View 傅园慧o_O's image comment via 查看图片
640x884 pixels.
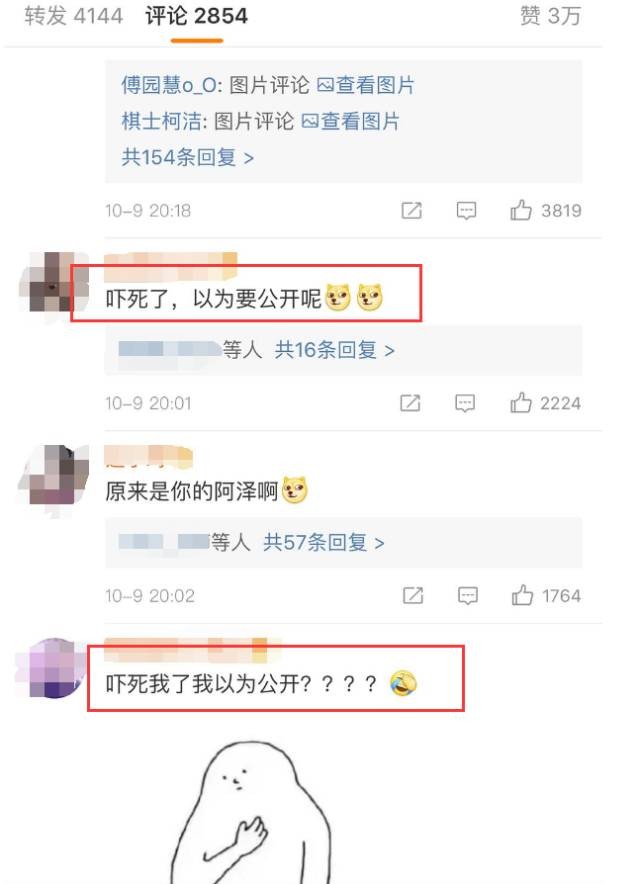tap(366, 85)
